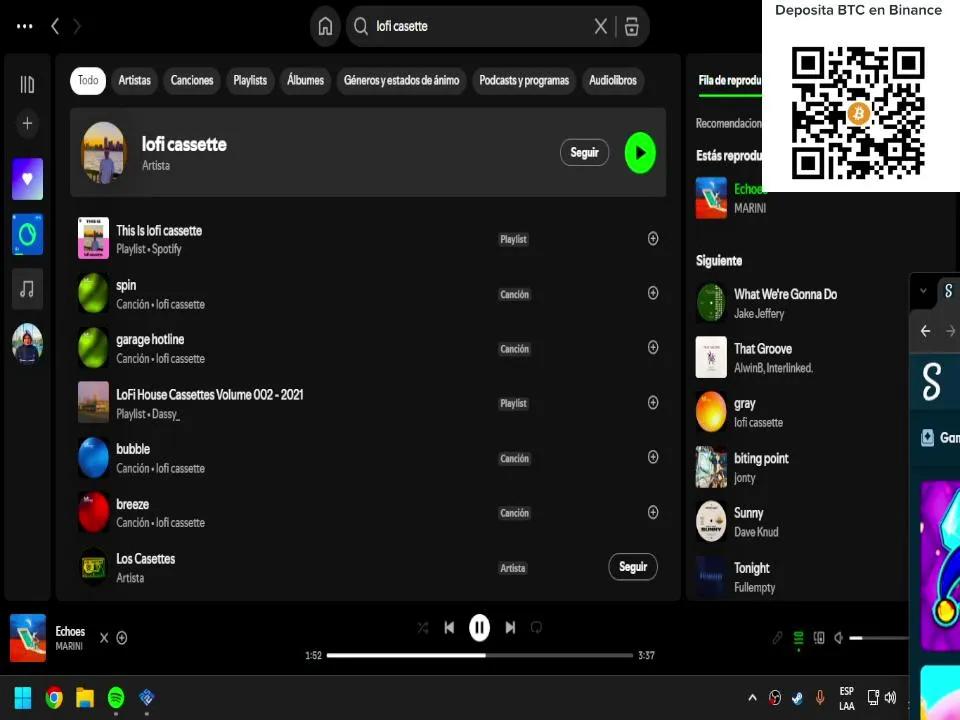Image resolution: width=960 pixels, height=720 pixels.
Task: Skip to next track
Action: (x=509, y=628)
